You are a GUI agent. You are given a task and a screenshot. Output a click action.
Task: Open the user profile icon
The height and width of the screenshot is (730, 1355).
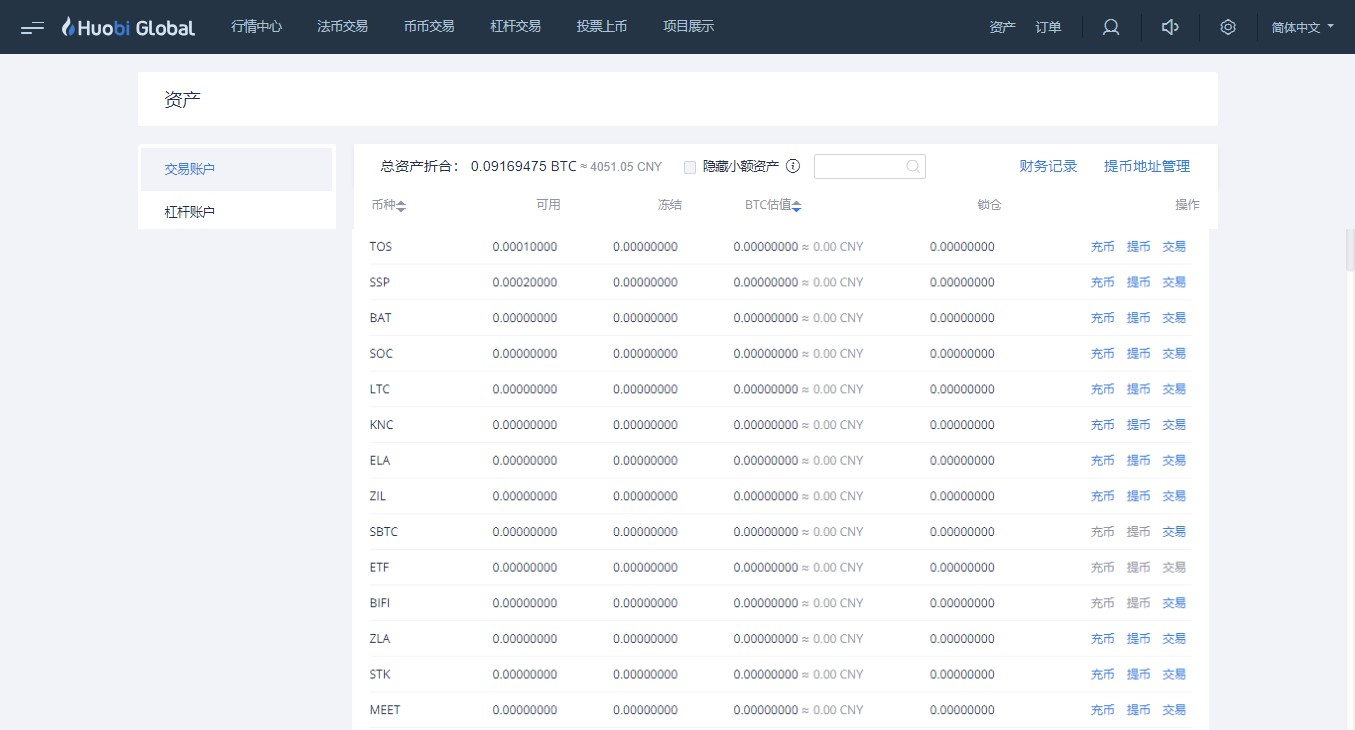(1111, 27)
